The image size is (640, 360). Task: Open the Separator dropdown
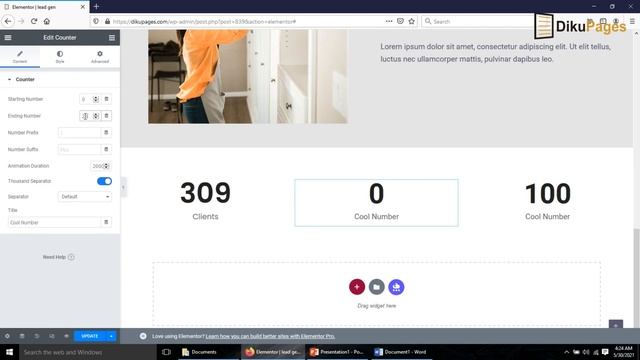pyautogui.click(x=84, y=197)
